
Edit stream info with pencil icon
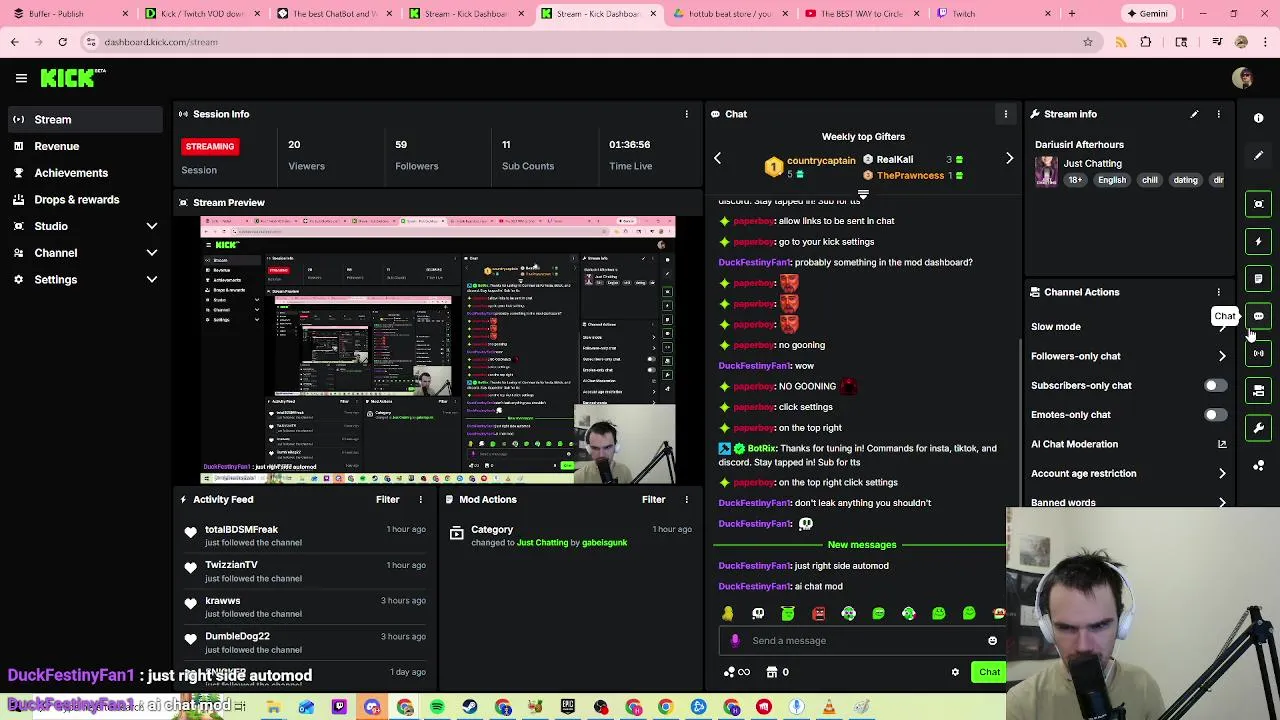(x=1194, y=114)
